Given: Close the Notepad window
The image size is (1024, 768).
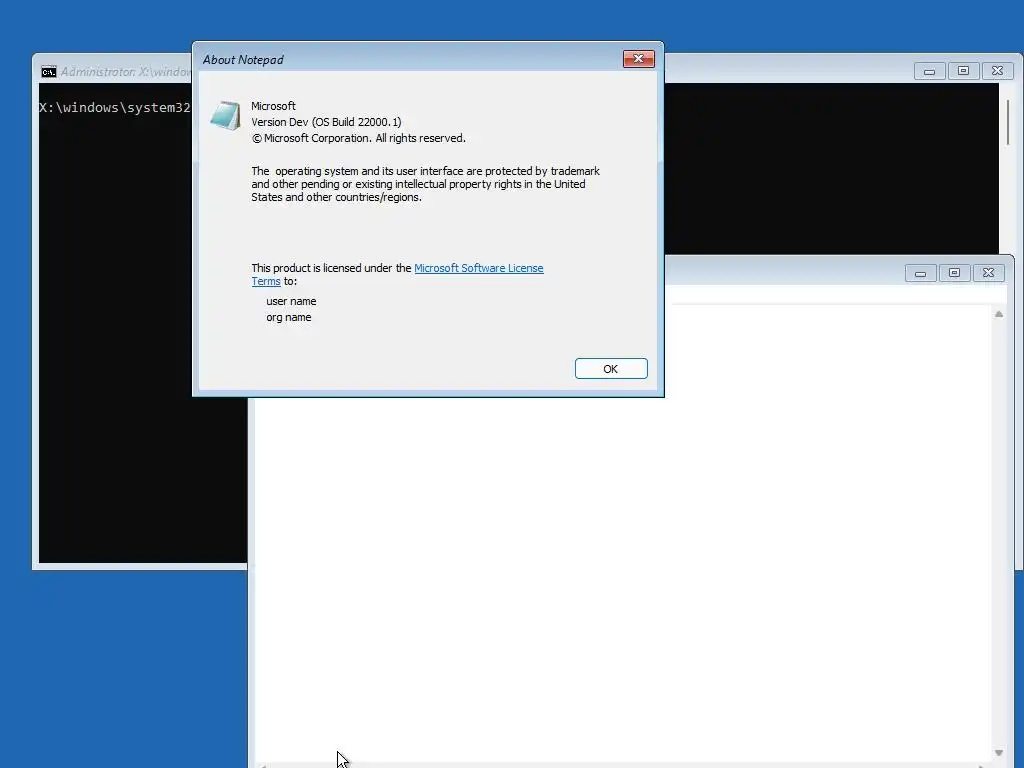Looking at the screenshot, I should (988, 273).
